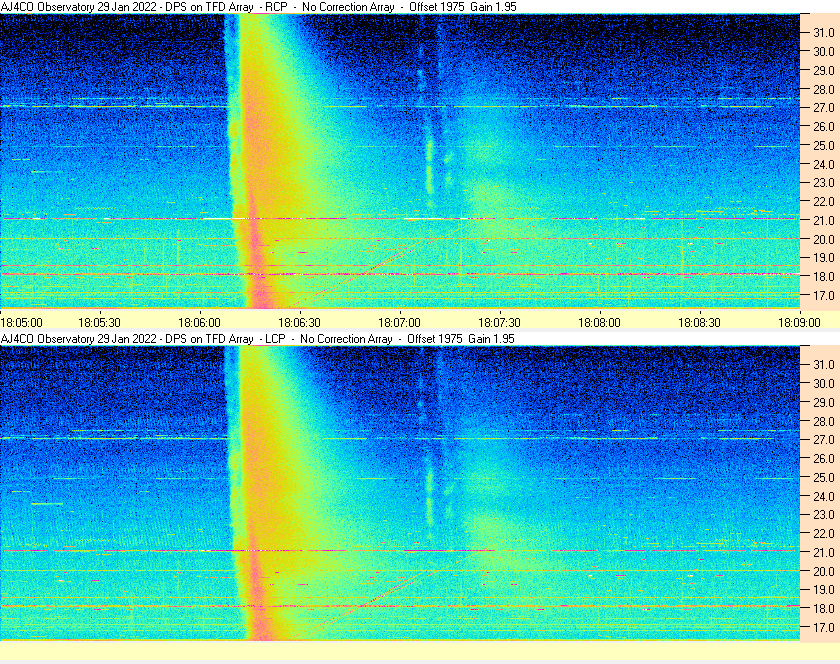Viewport: 840px width, 664px height.
Task: Click the 30.0 frequency label, LCP plot
Action: [x=824, y=383]
